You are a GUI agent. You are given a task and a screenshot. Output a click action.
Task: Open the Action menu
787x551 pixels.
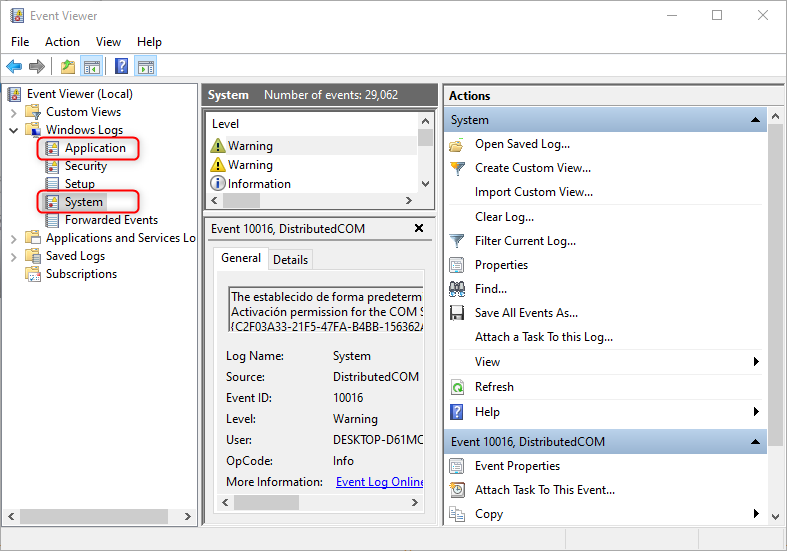pyautogui.click(x=62, y=42)
